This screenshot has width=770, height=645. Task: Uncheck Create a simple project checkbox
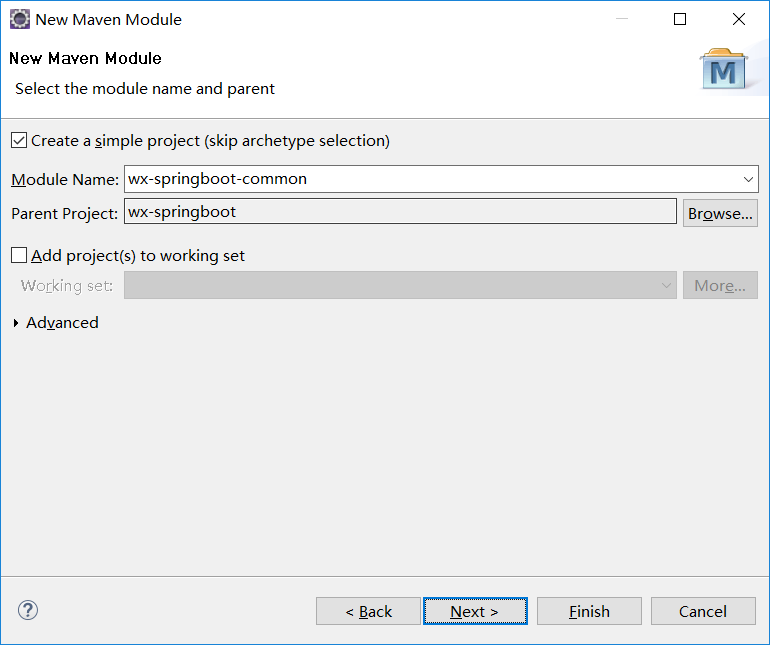(19, 140)
